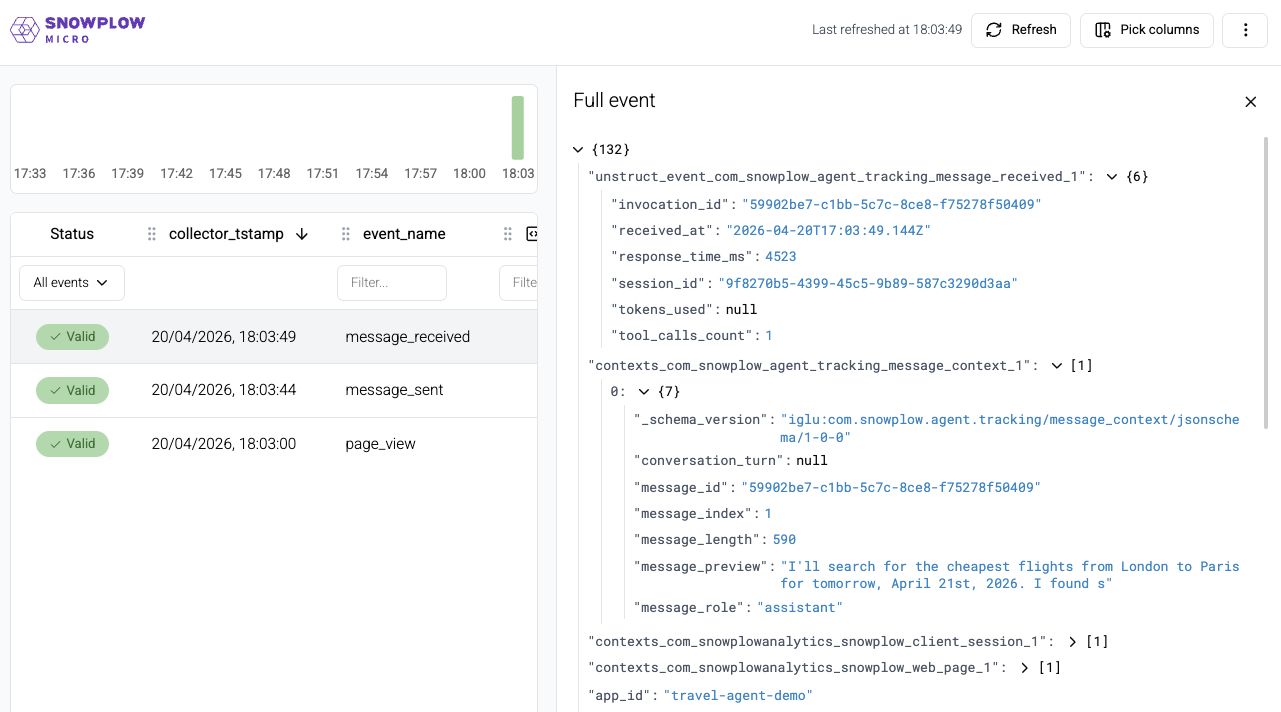Close the Full event panel
This screenshot has width=1281, height=712.
point(1250,102)
